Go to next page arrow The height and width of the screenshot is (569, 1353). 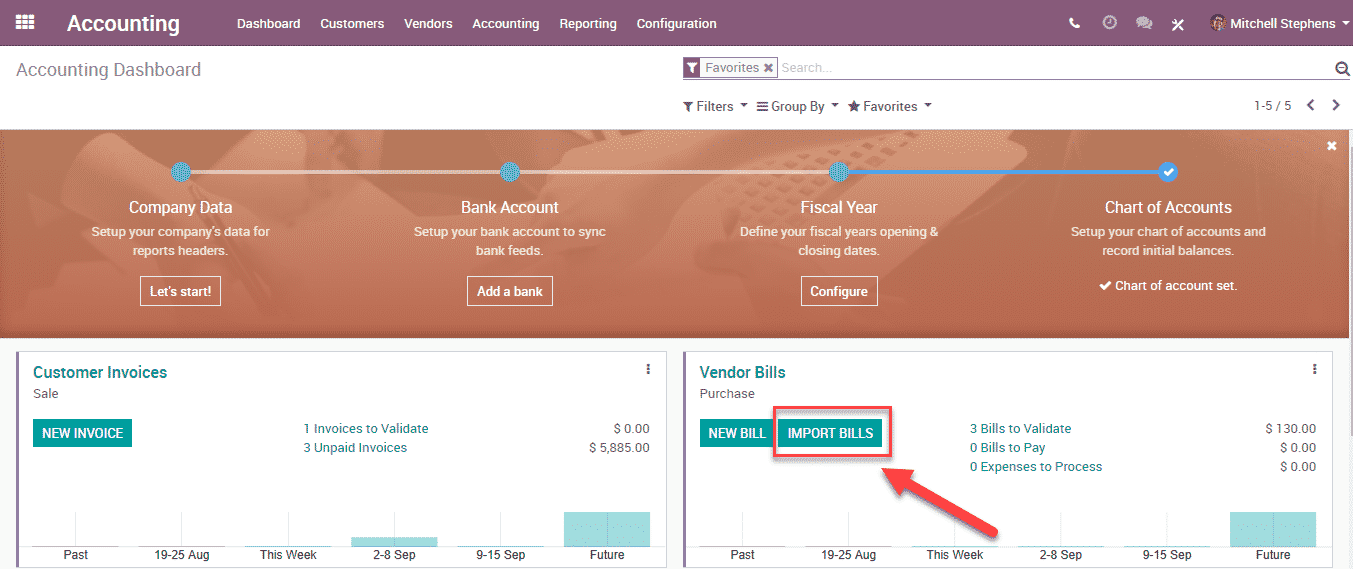(1335, 105)
